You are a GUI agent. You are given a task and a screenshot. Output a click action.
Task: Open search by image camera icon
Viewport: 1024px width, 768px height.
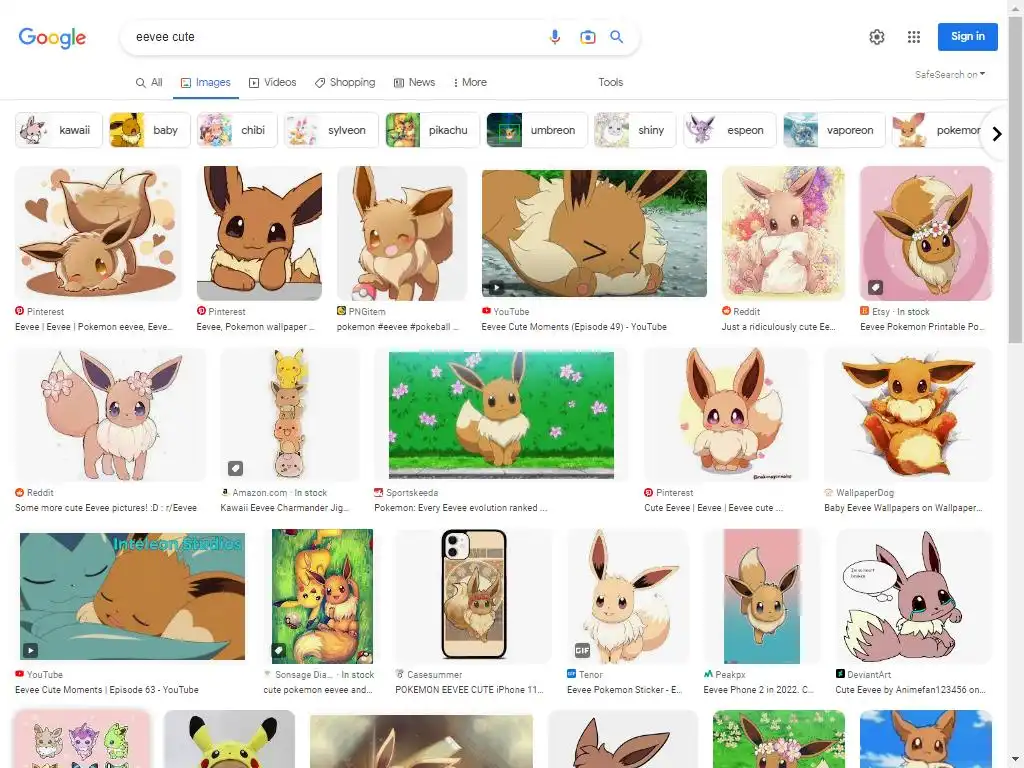(x=588, y=37)
